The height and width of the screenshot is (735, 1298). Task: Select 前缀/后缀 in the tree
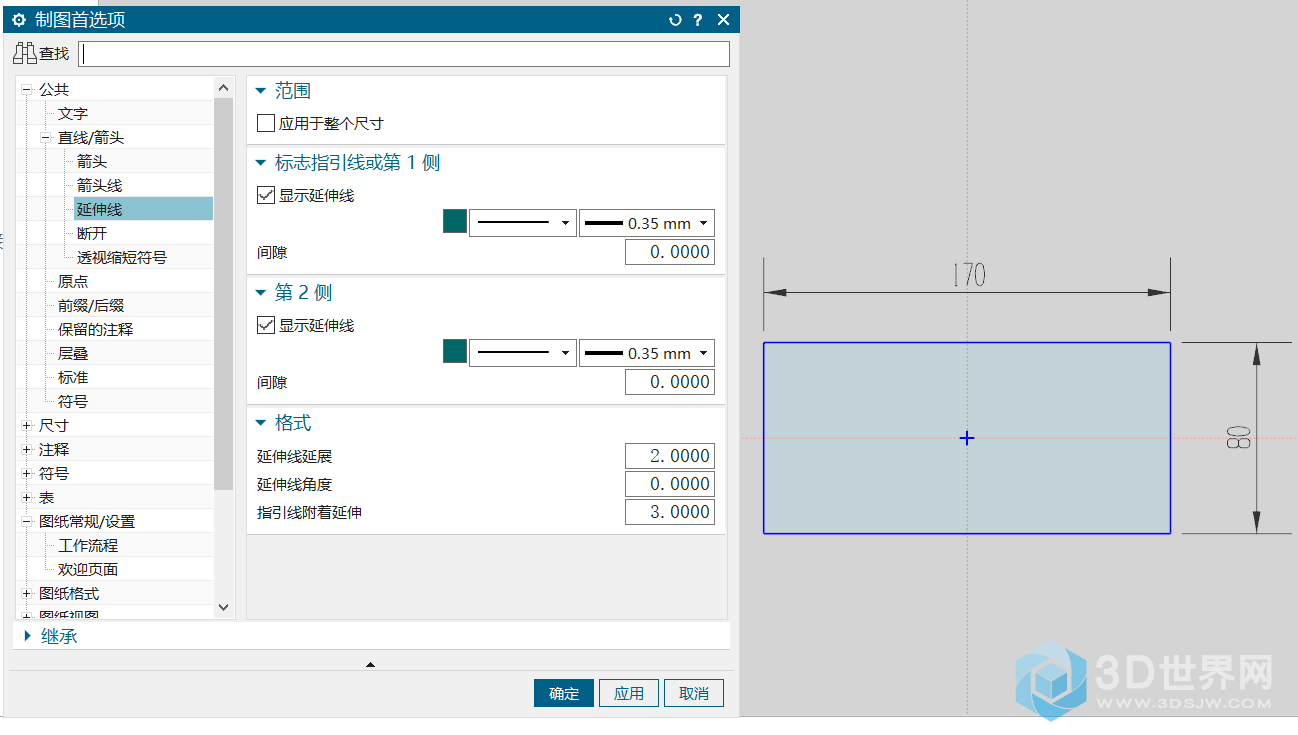91,306
